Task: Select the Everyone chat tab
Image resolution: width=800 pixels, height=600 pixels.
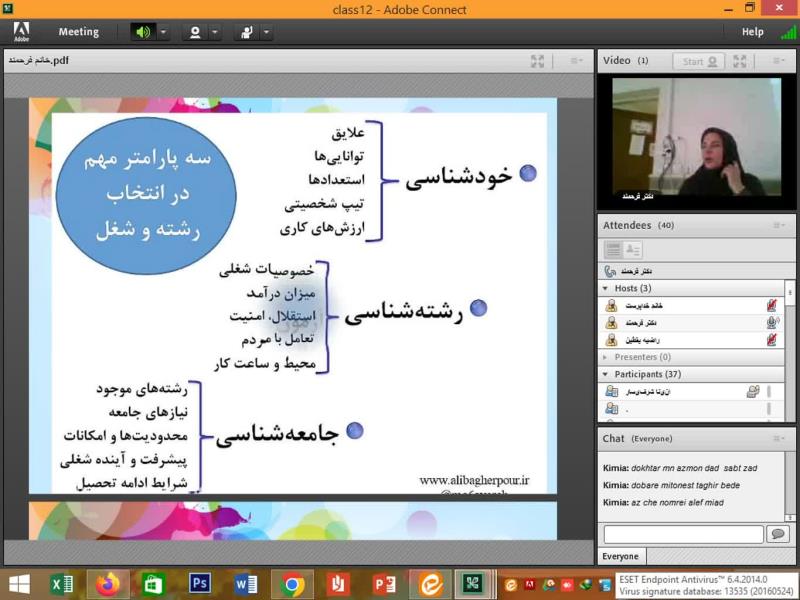Action: (620, 557)
